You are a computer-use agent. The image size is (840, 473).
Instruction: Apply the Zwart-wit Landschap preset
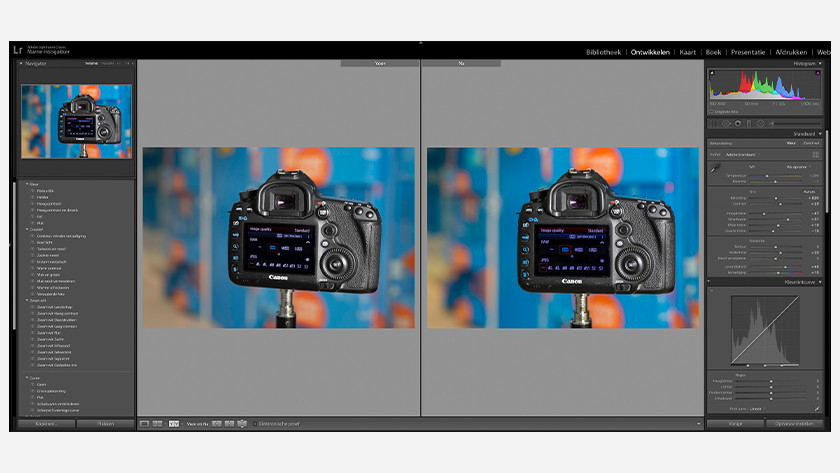pyautogui.click(x=54, y=307)
